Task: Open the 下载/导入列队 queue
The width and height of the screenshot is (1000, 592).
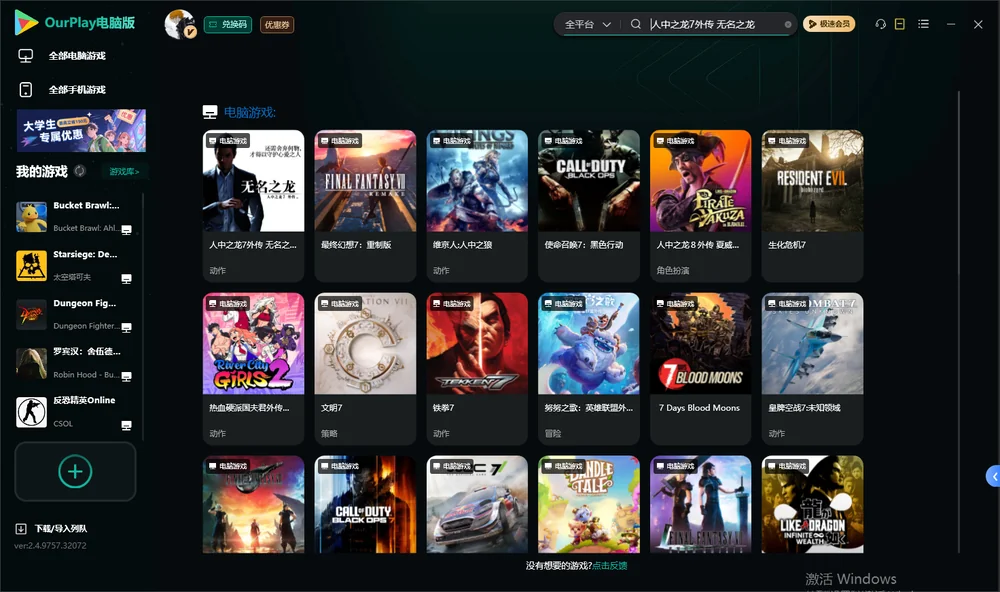Action: 51,529
